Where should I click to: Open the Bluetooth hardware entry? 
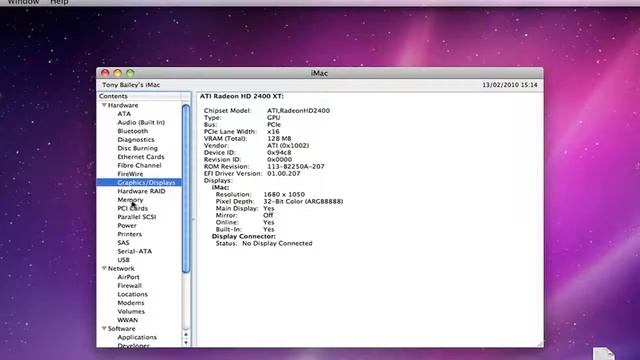click(133, 131)
